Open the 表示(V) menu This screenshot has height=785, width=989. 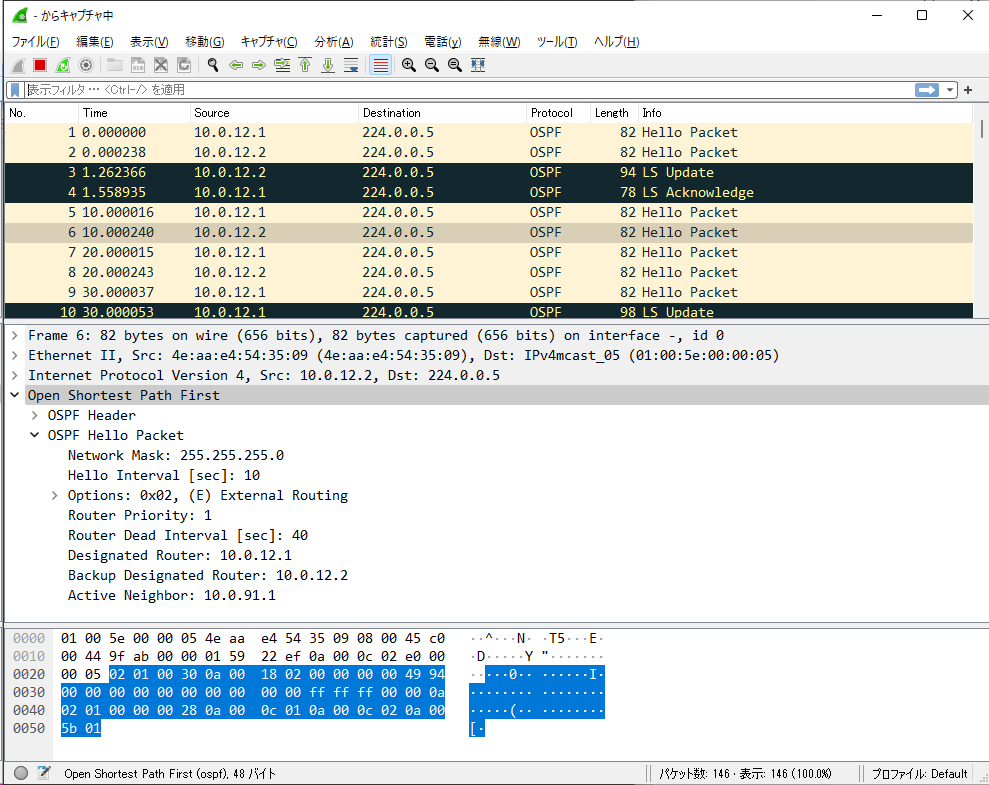point(149,42)
